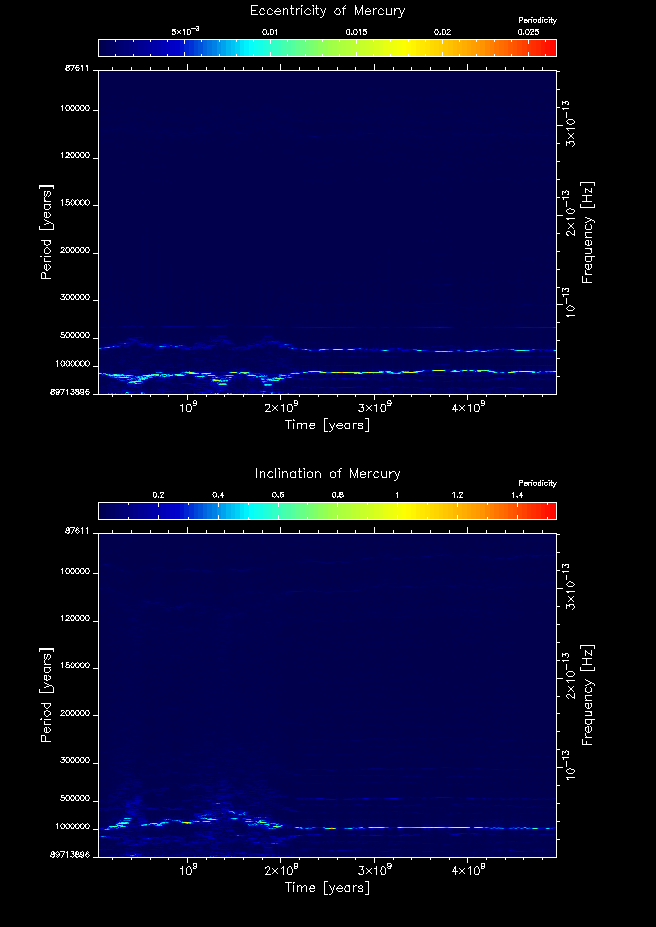Click the "Time [years]" label under the eccentricity plot
Image resolution: width=656 pixels, height=927 pixels.
tap(327, 424)
